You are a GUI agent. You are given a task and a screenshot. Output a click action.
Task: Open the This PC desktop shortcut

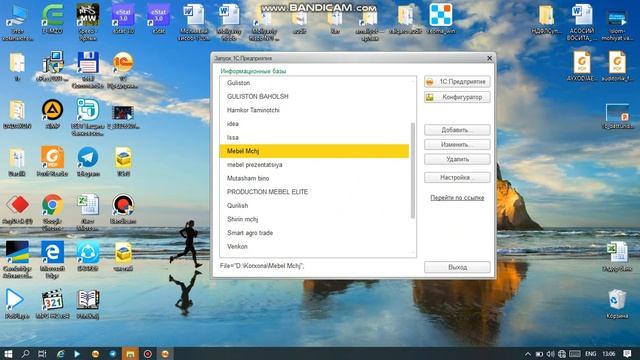pos(17,22)
